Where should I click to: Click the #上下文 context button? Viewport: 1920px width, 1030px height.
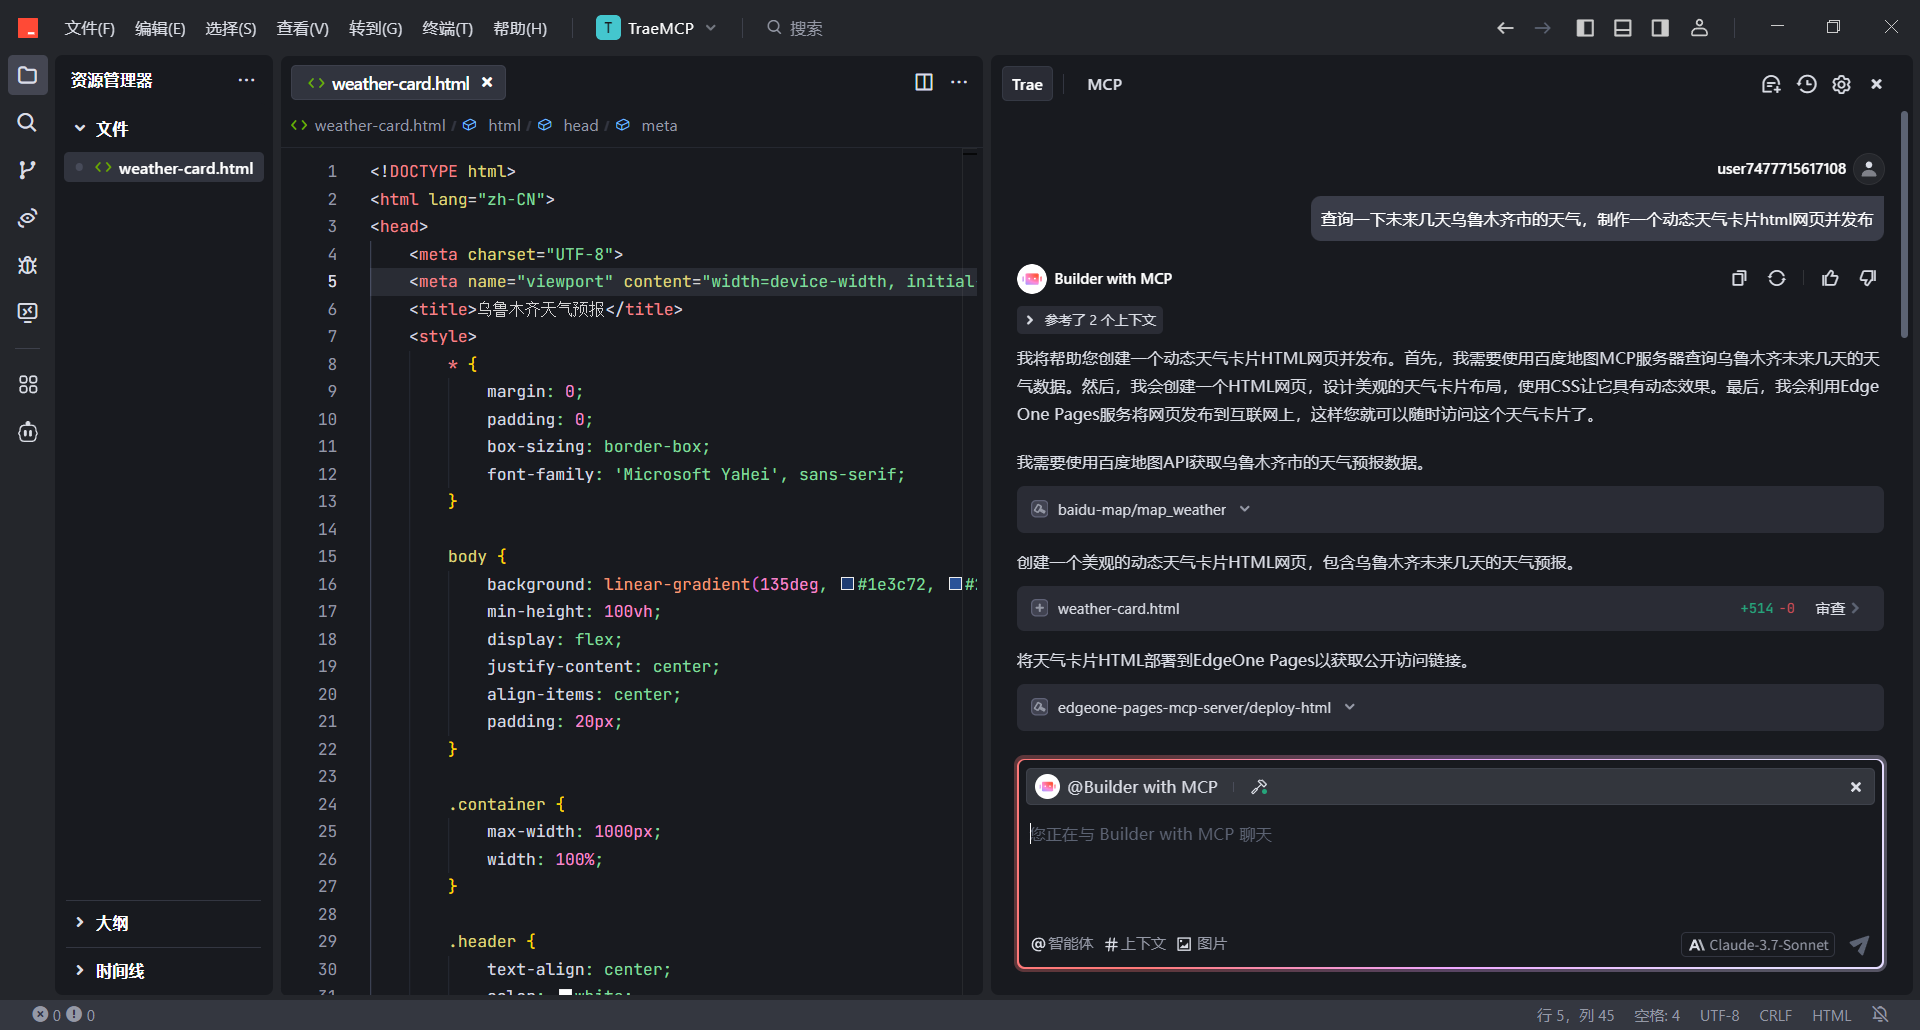1135,944
